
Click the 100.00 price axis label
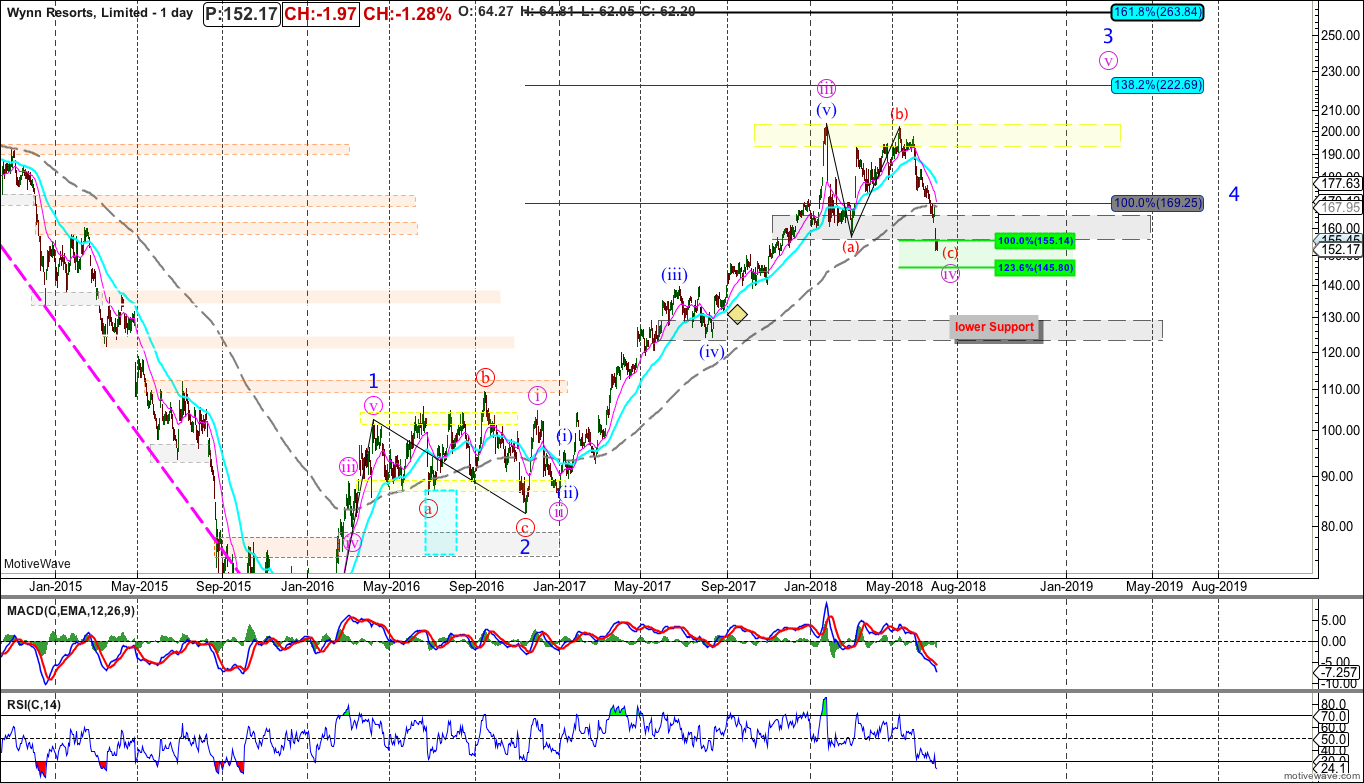point(1340,430)
